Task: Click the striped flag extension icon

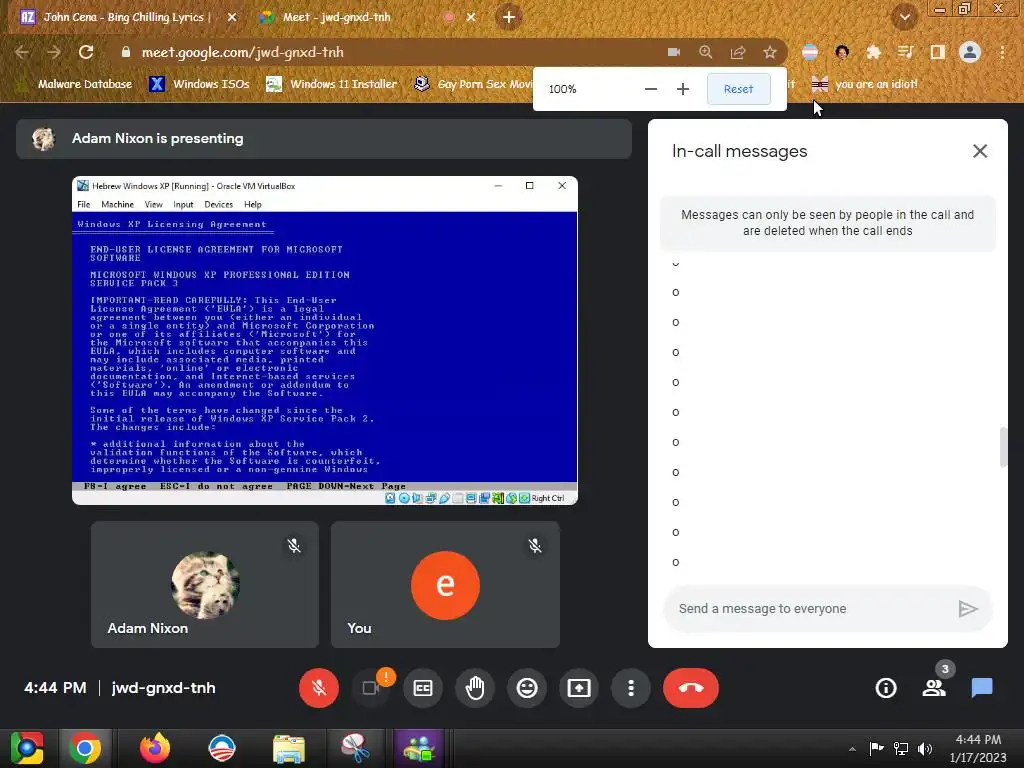Action: (810, 52)
